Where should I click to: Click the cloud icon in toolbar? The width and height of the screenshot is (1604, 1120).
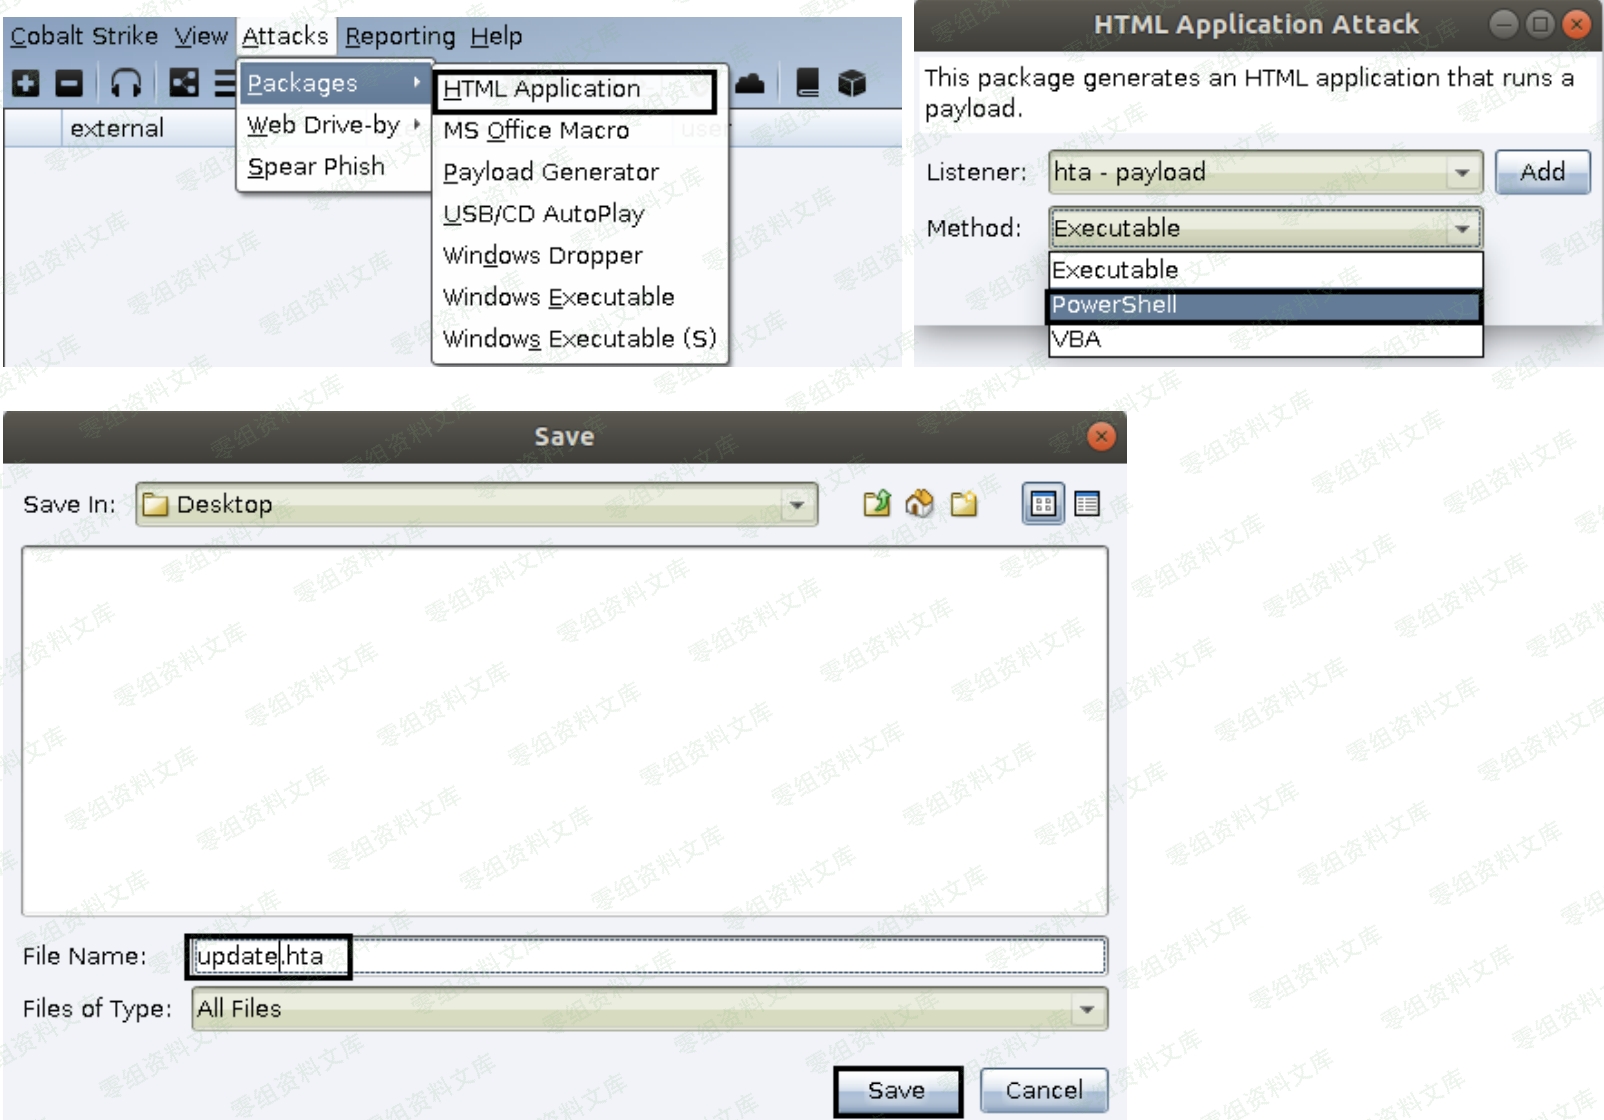tap(750, 84)
